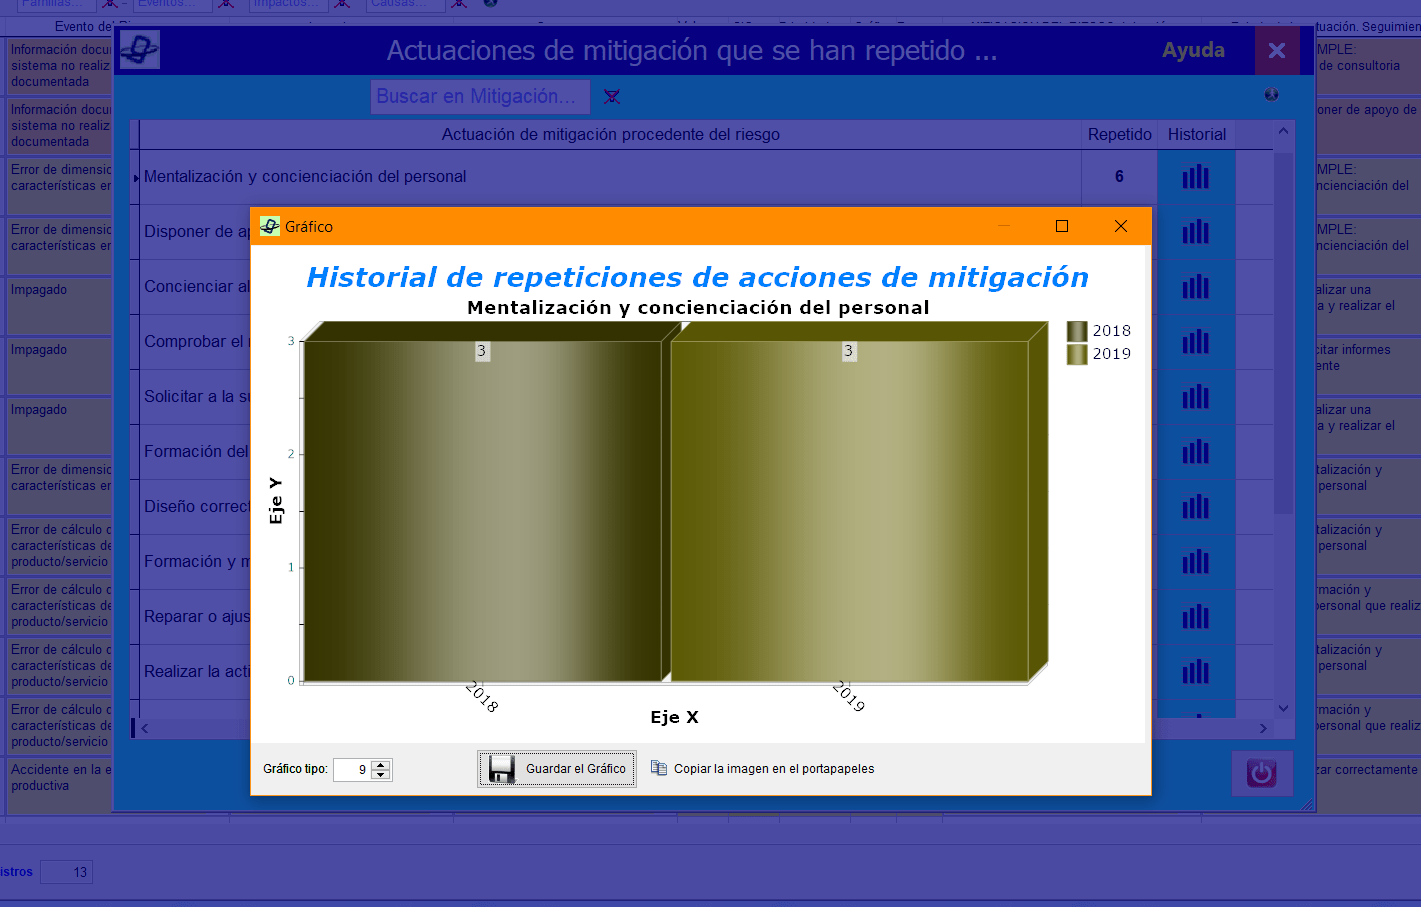Copy chart image to clipboard icon
Image resolution: width=1421 pixels, height=907 pixels.
pos(659,768)
